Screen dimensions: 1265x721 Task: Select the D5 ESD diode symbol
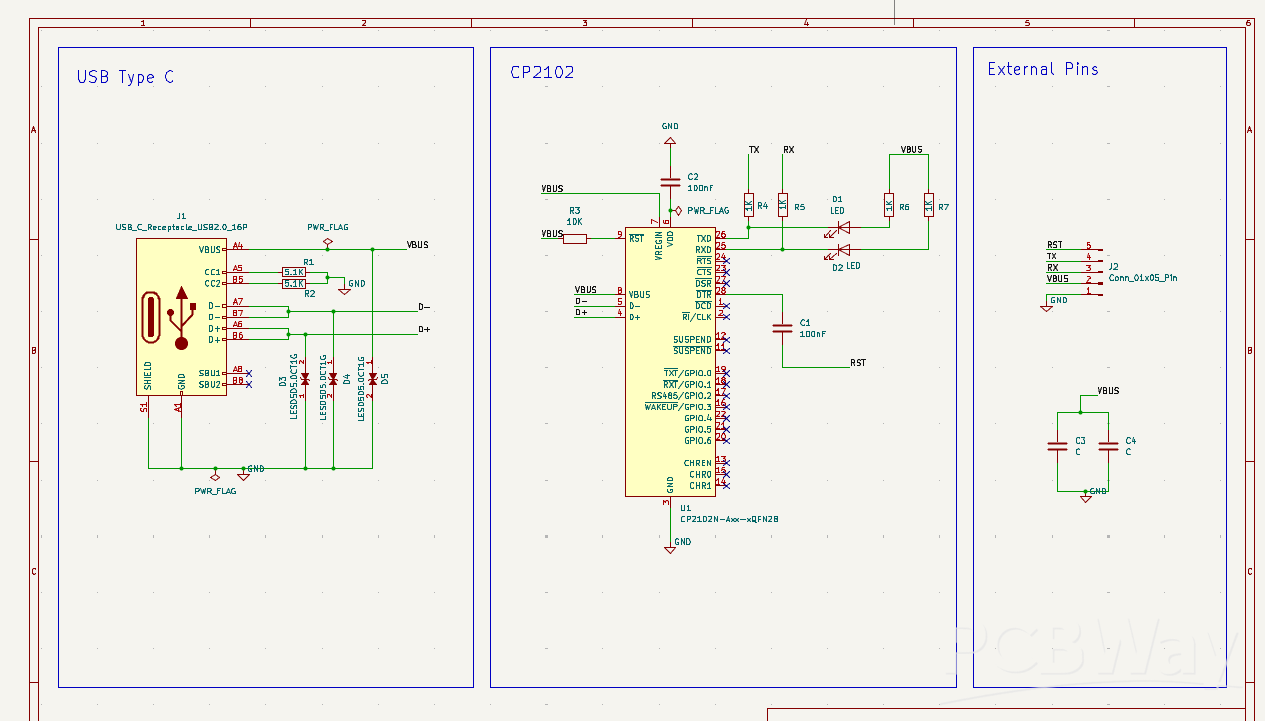[372, 379]
